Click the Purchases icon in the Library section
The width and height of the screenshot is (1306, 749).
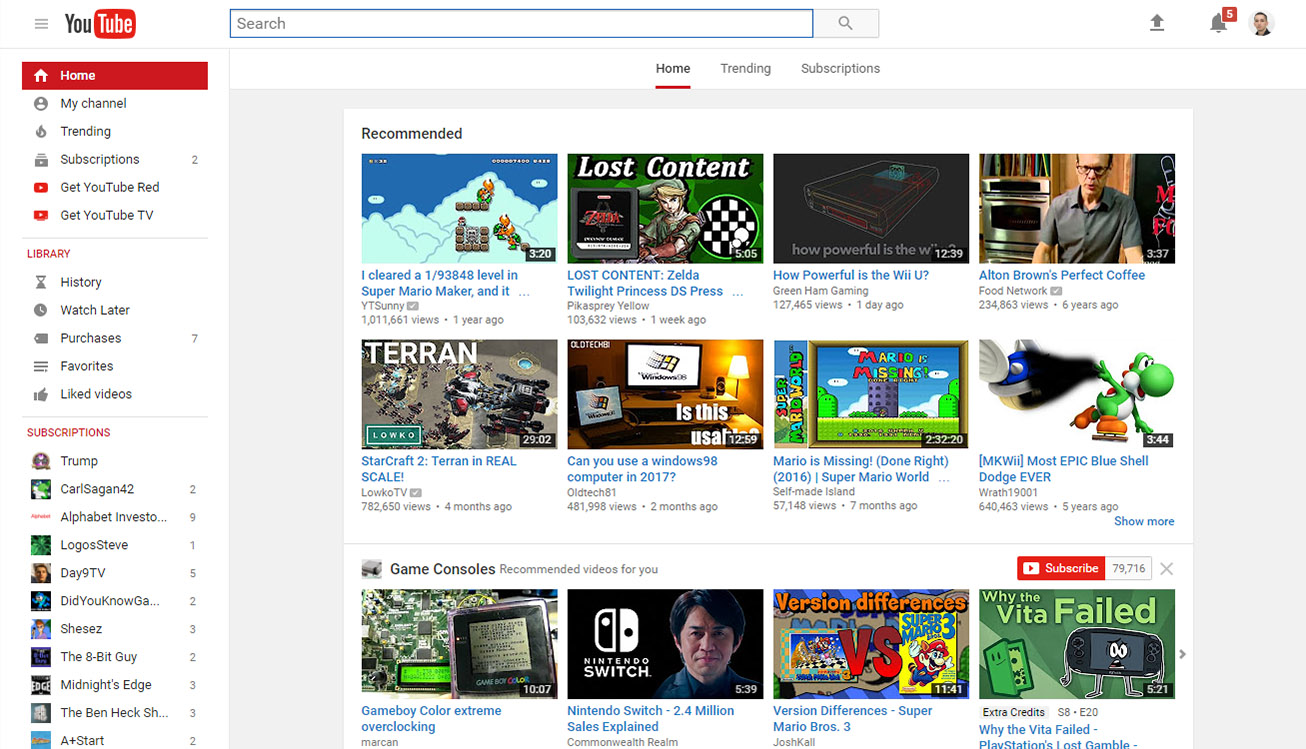pos(40,338)
